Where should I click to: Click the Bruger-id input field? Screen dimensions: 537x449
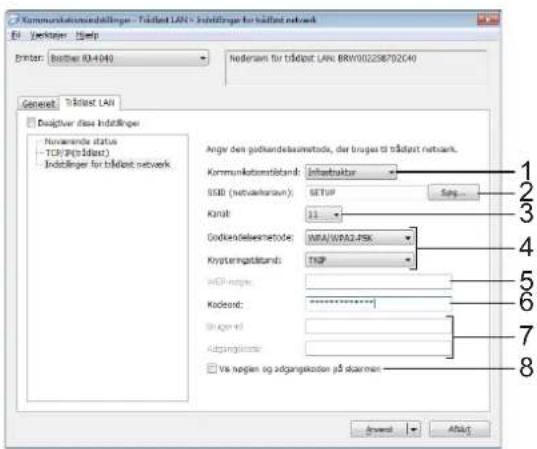click(378, 326)
